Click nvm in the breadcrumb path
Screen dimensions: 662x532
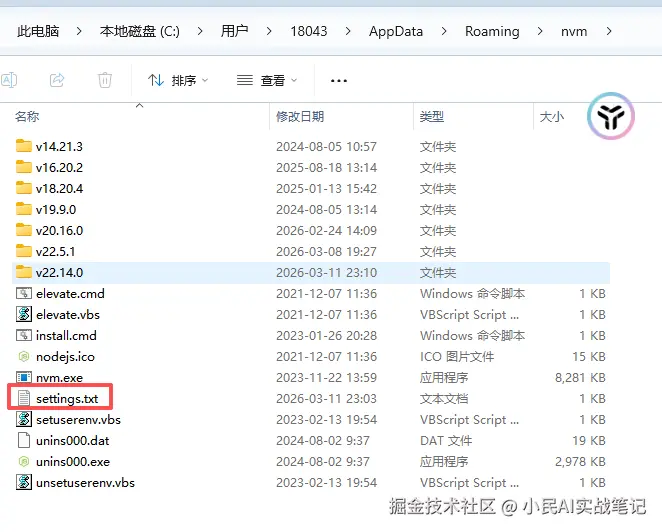pos(574,31)
